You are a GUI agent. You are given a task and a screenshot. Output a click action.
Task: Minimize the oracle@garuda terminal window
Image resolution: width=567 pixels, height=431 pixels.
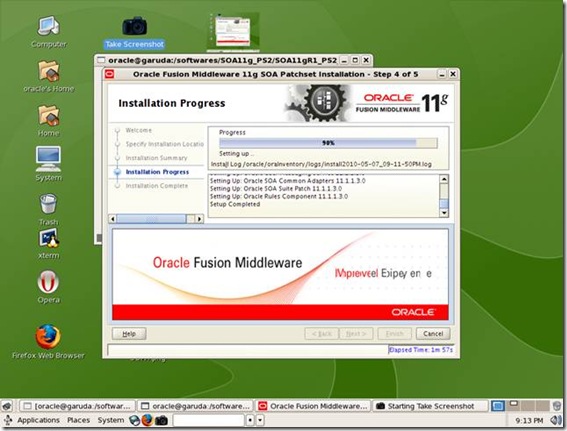[x=344, y=60]
